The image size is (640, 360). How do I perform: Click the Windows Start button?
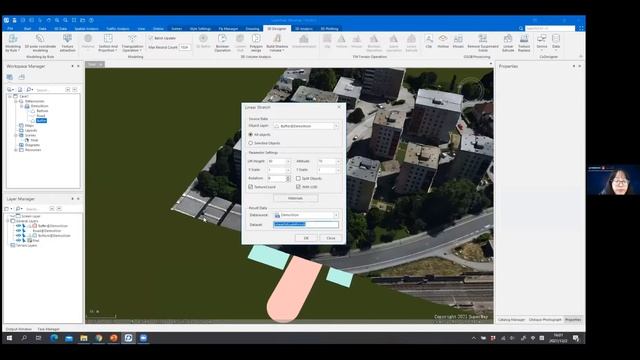pyautogui.click(x=9, y=338)
